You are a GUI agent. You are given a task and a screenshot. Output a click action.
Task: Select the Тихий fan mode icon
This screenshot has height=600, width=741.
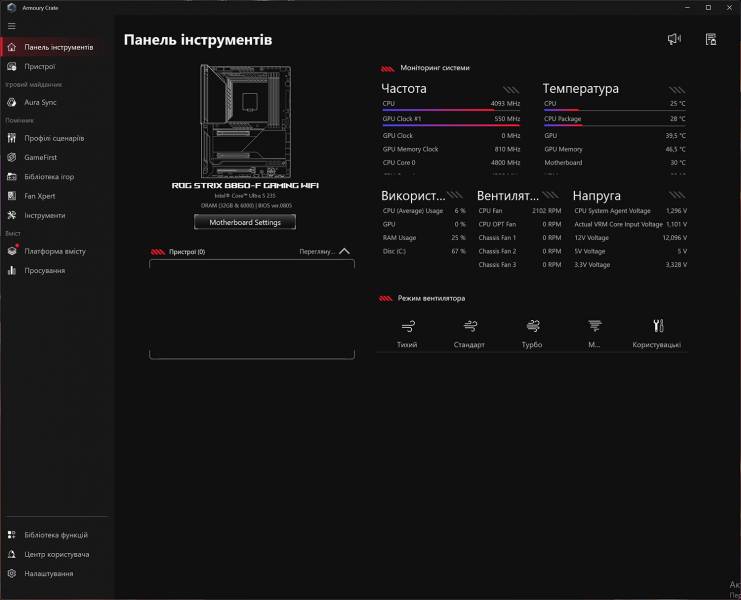tap(408, 326)
